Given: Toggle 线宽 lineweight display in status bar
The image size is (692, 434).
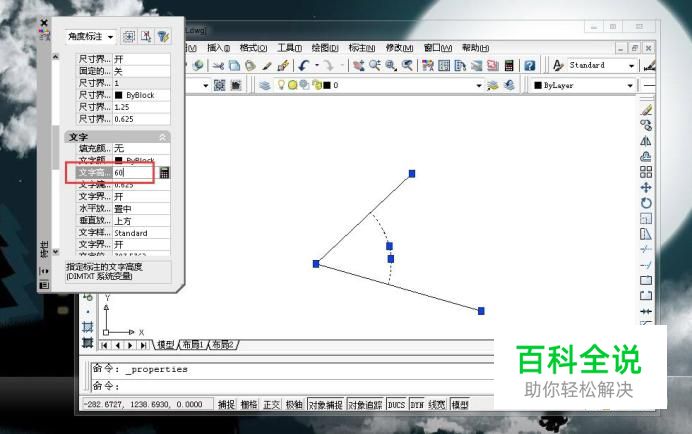Looking at the screenshot, I should 437,404.
